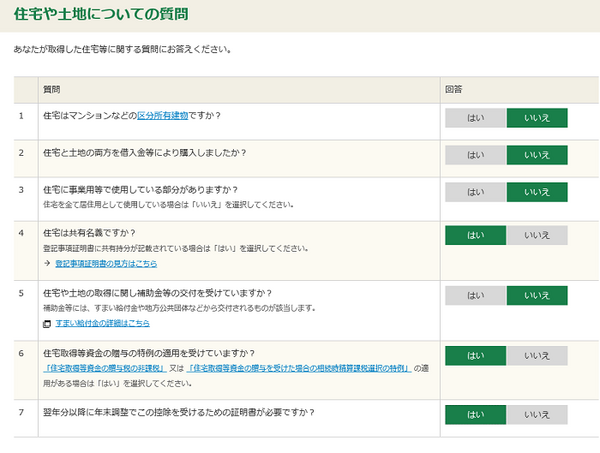The width and height of the screenshot is (600, 453).
Task: Answer はい to question 4 共有名義
Action: [x=476, y=235]
